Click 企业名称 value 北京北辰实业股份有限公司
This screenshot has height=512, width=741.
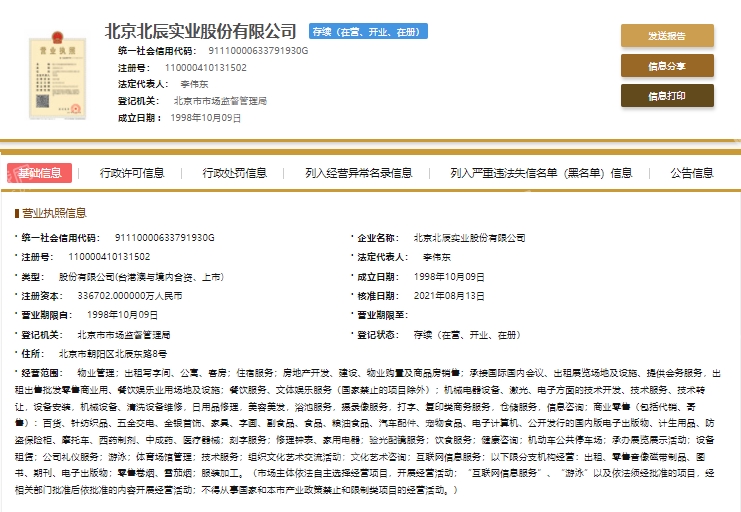(x=469, y=238)
